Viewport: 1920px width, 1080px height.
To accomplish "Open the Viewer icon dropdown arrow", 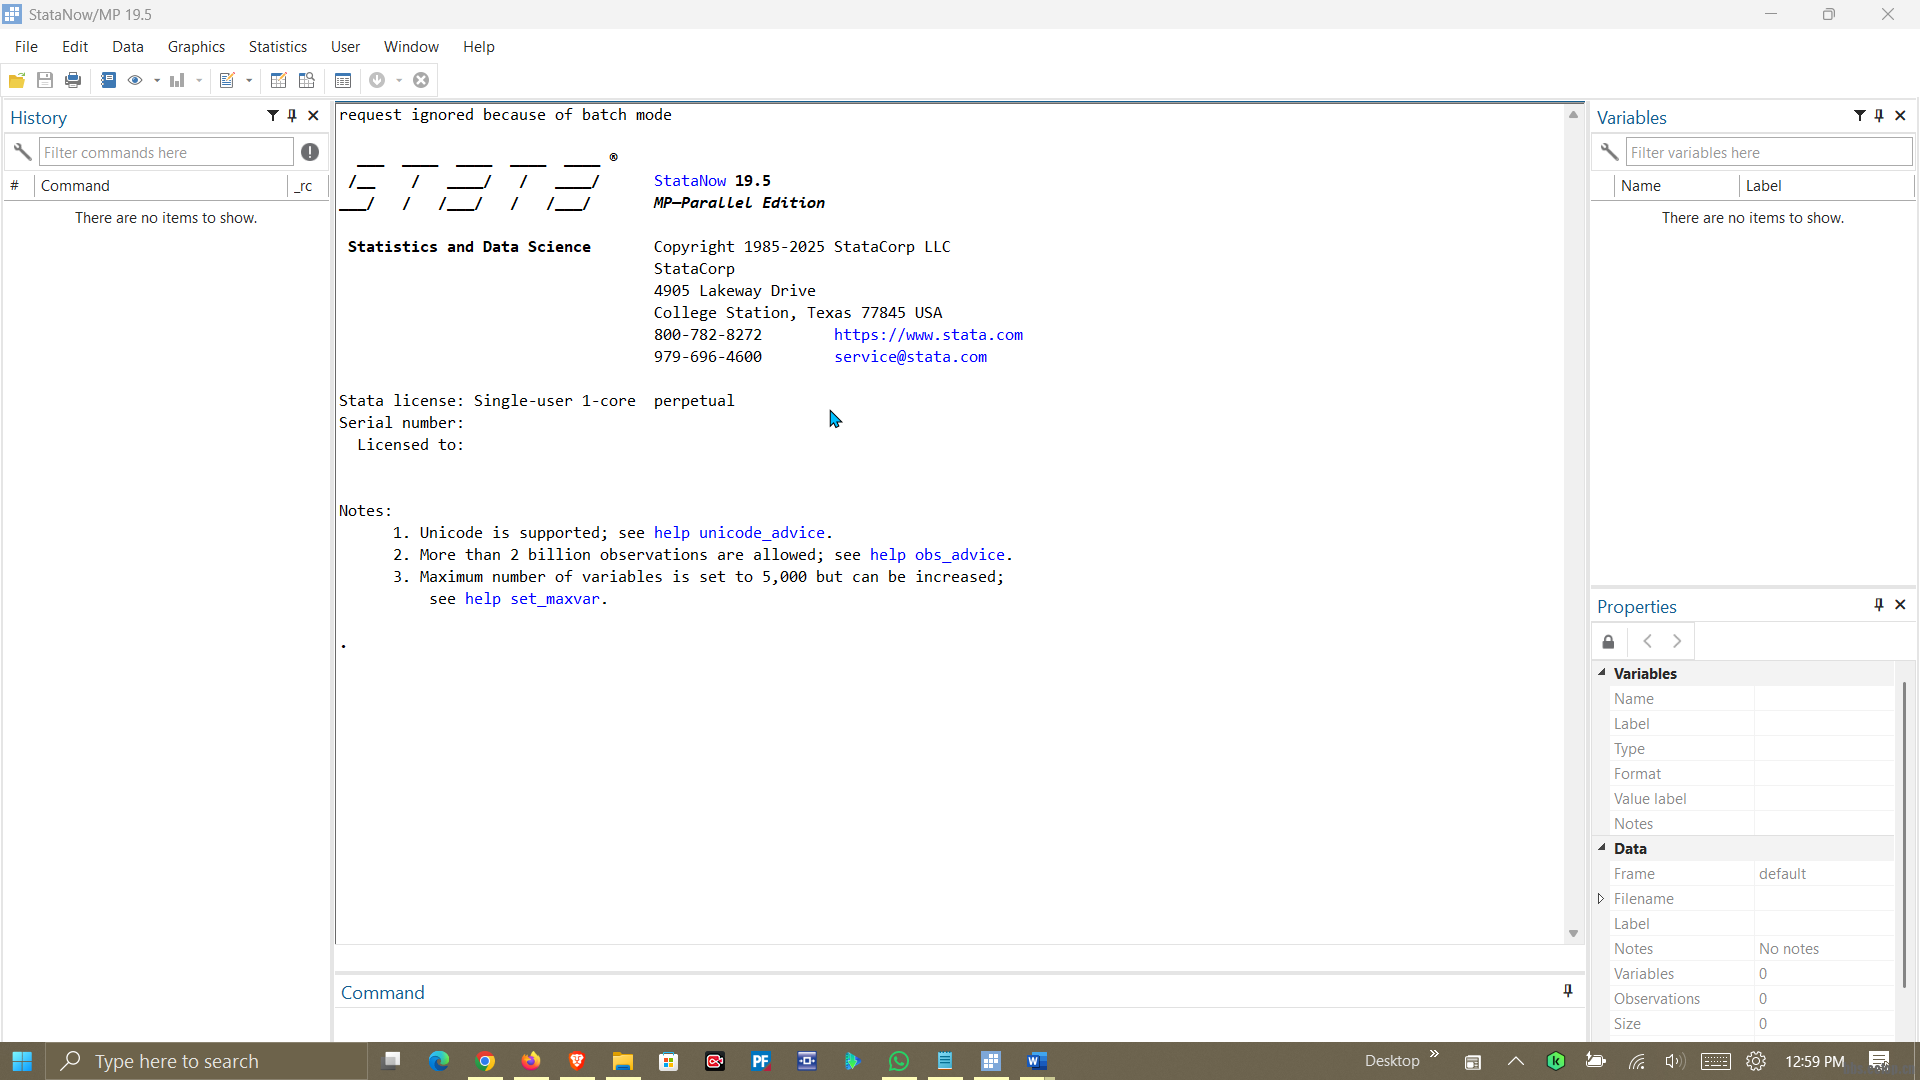I will click(x=157, y=81).
